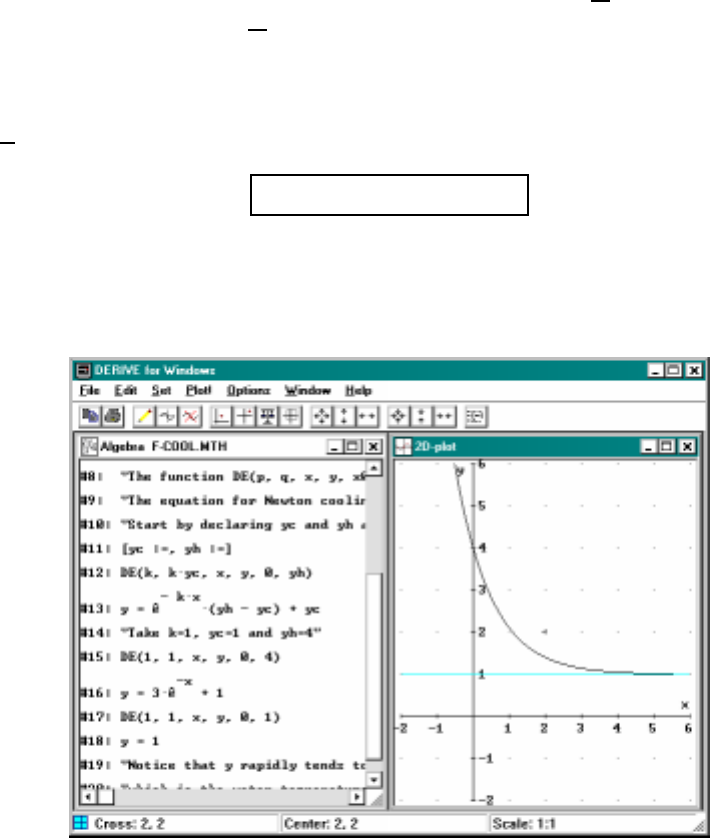Click the 2D-plot window title icon
This screenshot has width=710, height=838.
pyautogui.click(x=404, y=446)
